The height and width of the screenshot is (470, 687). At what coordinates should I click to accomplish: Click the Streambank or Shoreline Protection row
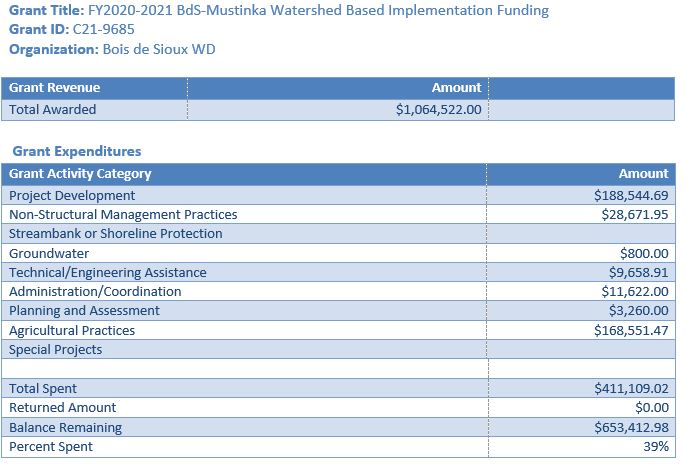[x=116, y=233]
